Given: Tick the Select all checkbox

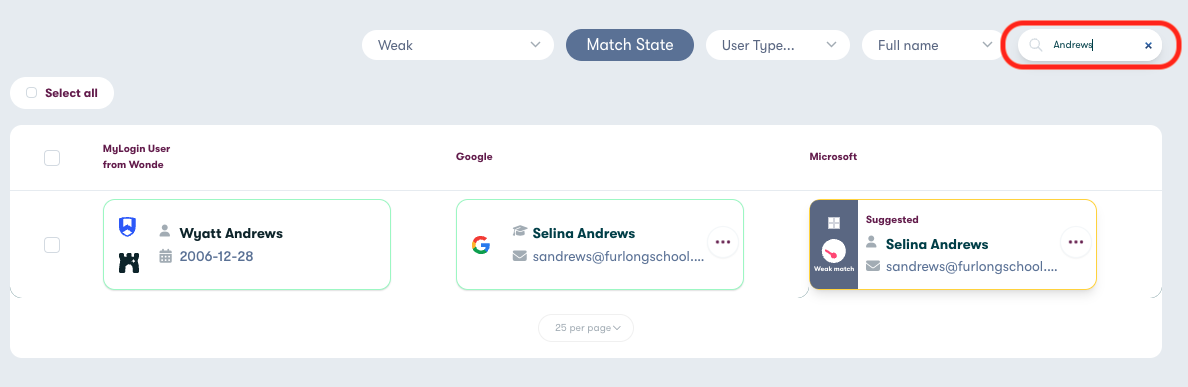Looking at the screenshot, I should click(x=31, y=93).
